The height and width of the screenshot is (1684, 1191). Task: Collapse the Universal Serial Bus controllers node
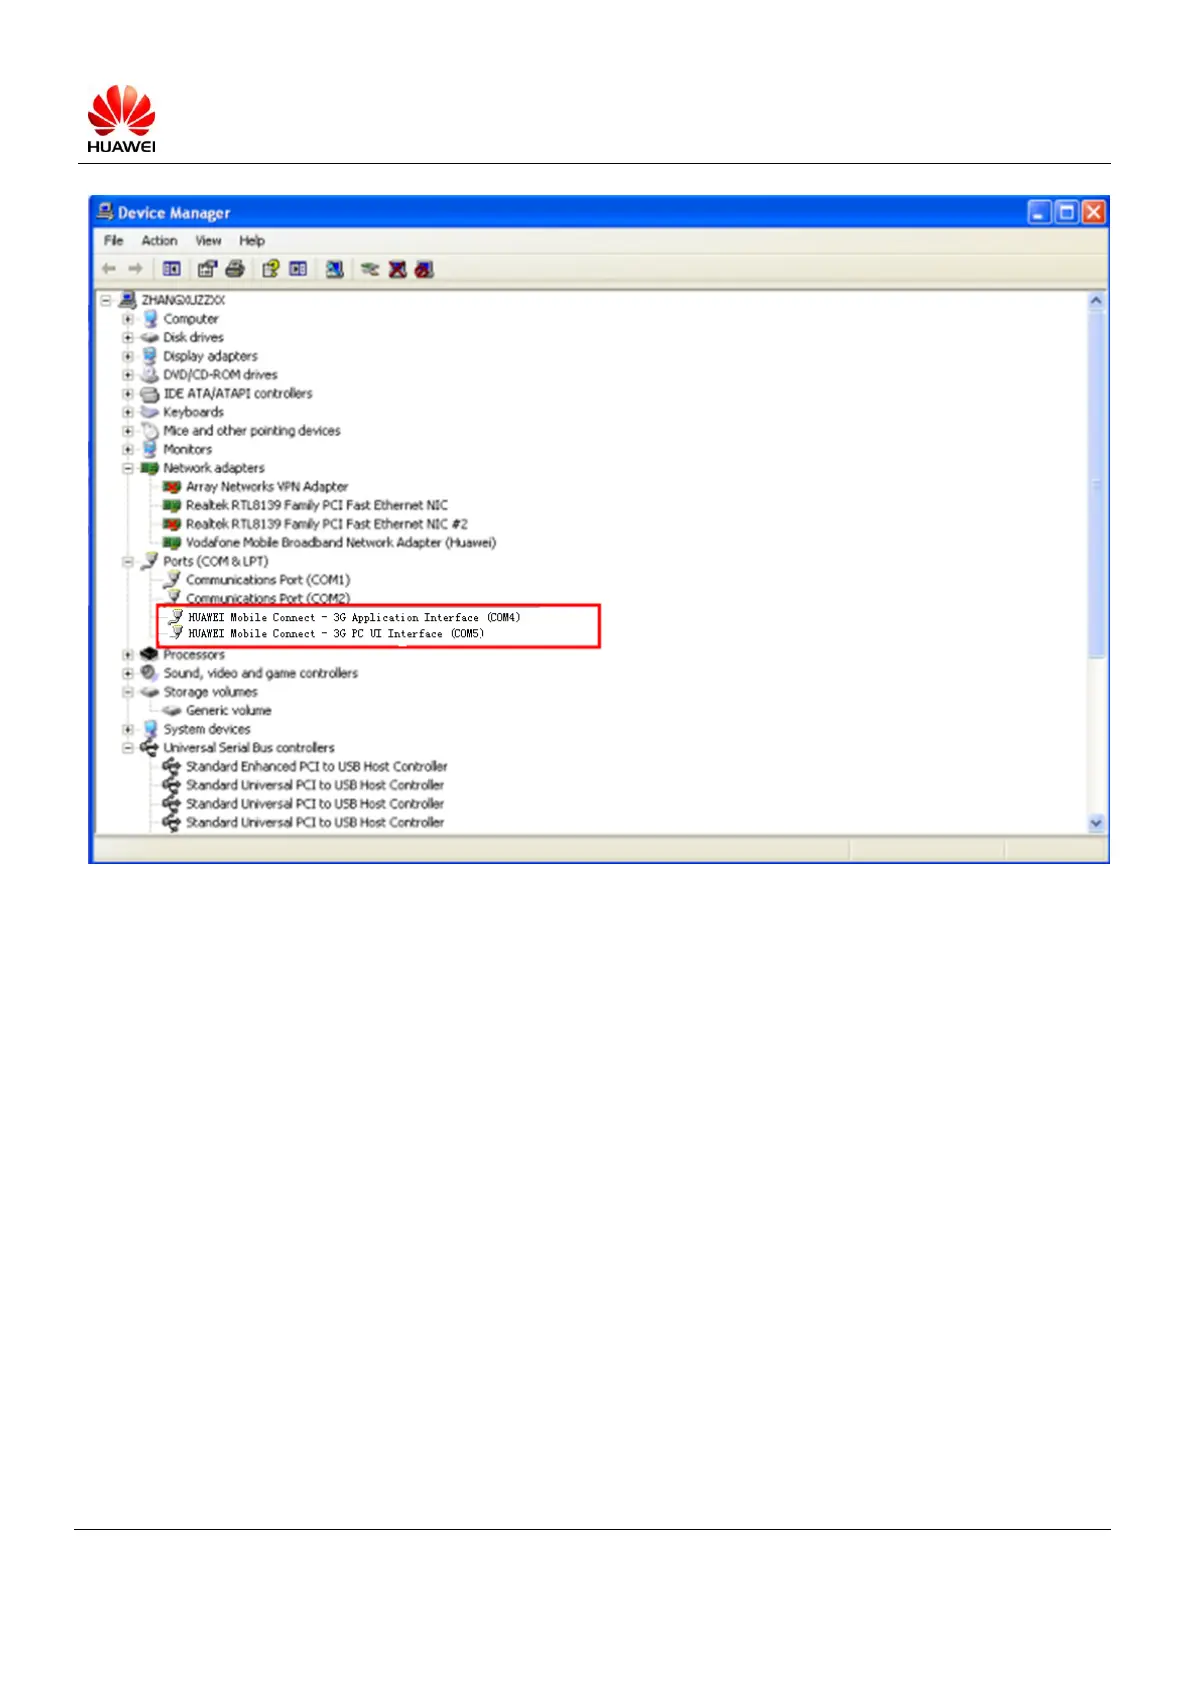pos(128,748)
